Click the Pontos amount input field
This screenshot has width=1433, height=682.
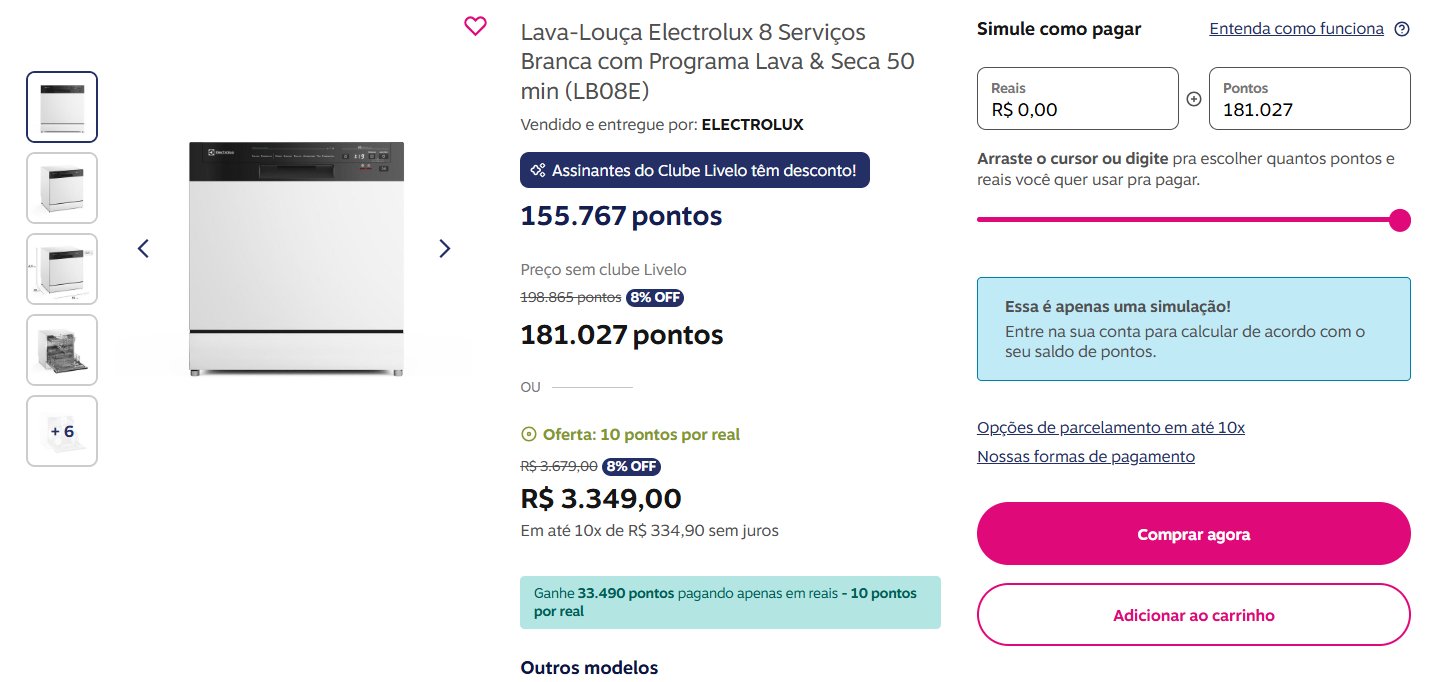[x=1310, y=99]
